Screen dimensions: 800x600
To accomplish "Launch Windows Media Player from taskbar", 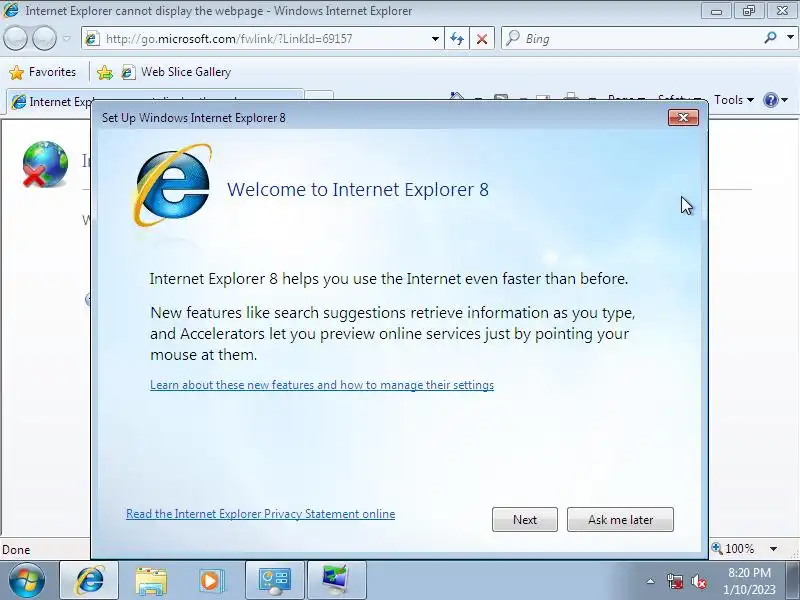I will click(211, 581).
